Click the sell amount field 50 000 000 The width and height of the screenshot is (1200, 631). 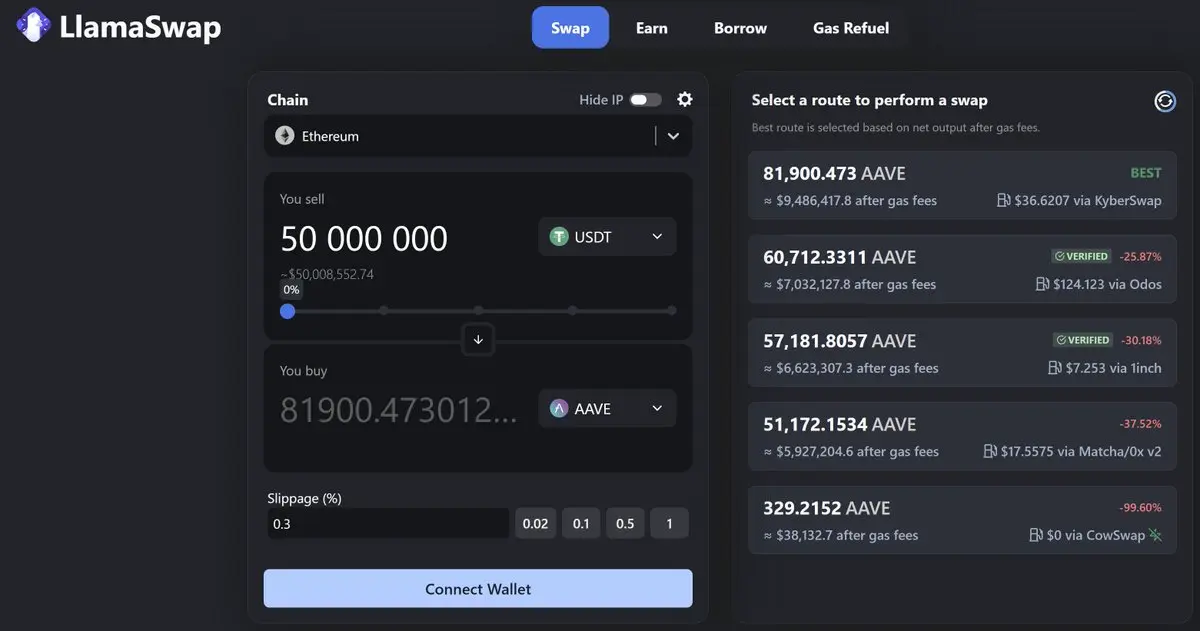tap(364, 239)
